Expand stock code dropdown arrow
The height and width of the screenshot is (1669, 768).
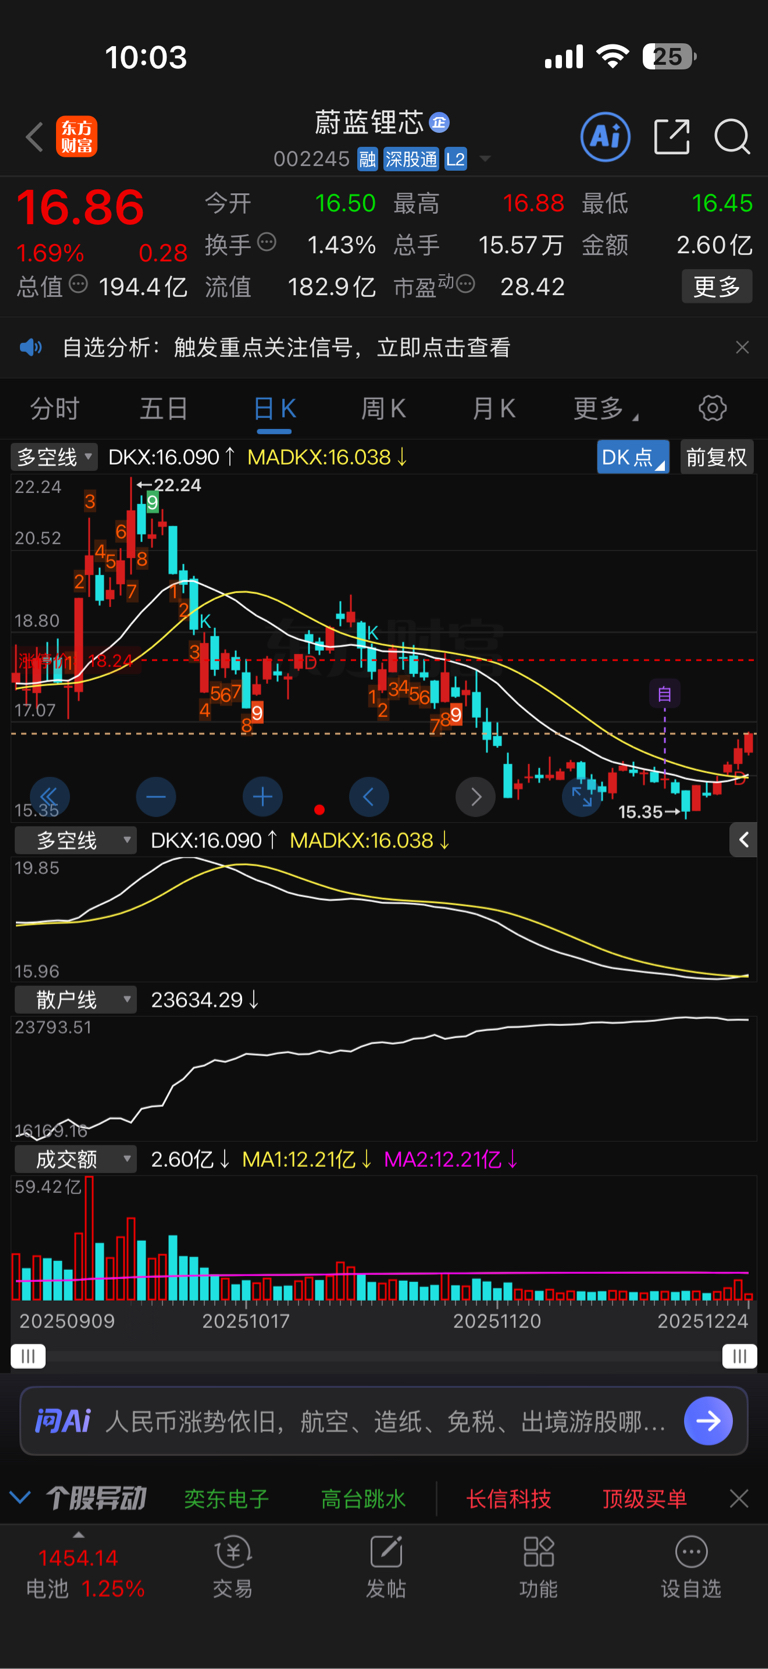click(485, 159)
